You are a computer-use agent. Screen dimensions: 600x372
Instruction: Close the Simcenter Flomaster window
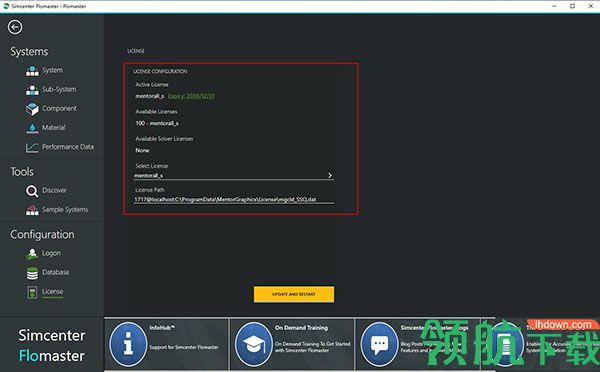click(x=590, y=6)
